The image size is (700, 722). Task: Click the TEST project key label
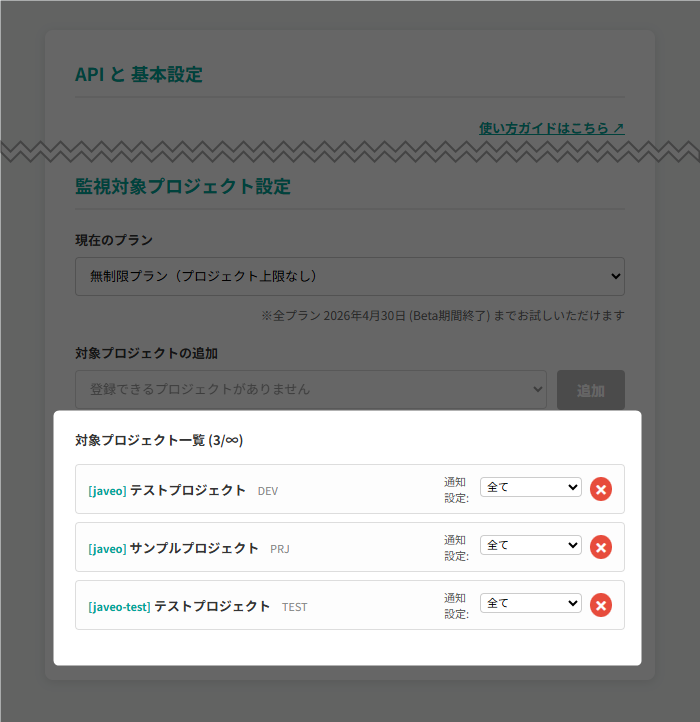tap(294, 607)
